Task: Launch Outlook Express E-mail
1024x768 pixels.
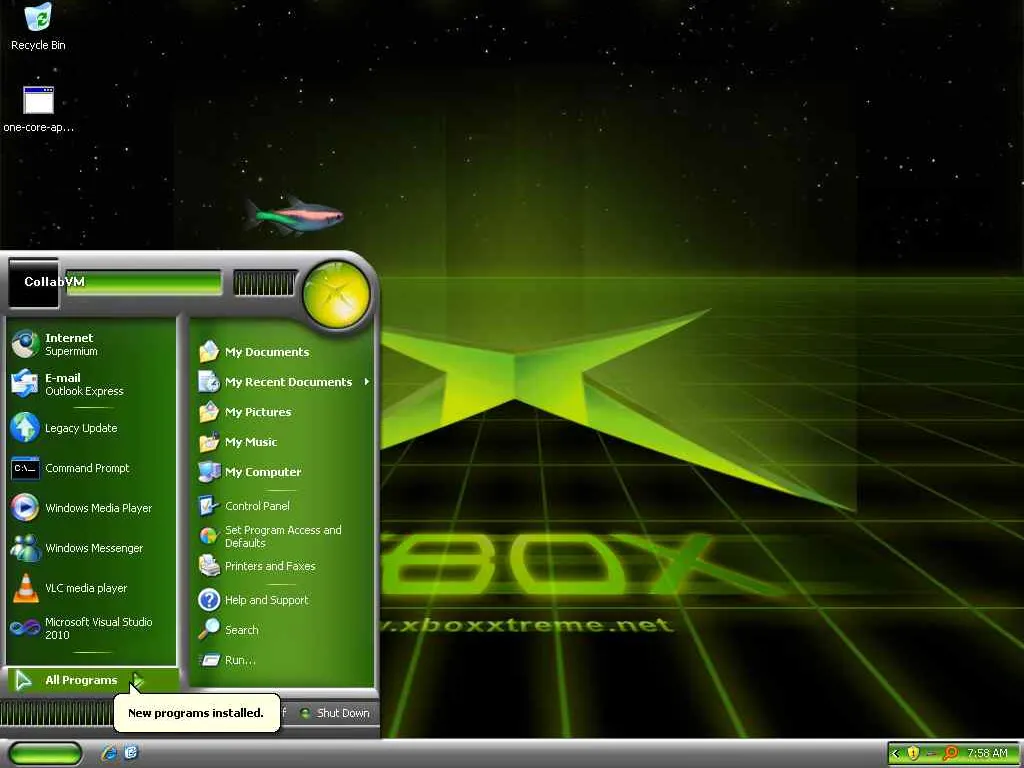Action: click(x=91, y=384)
